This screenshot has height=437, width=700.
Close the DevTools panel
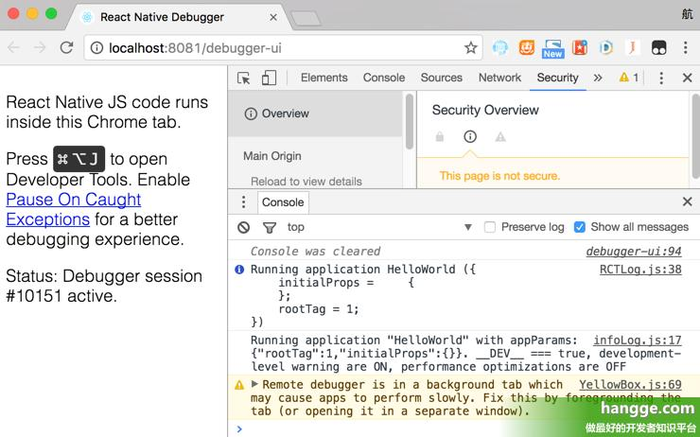tap(687, 78)
